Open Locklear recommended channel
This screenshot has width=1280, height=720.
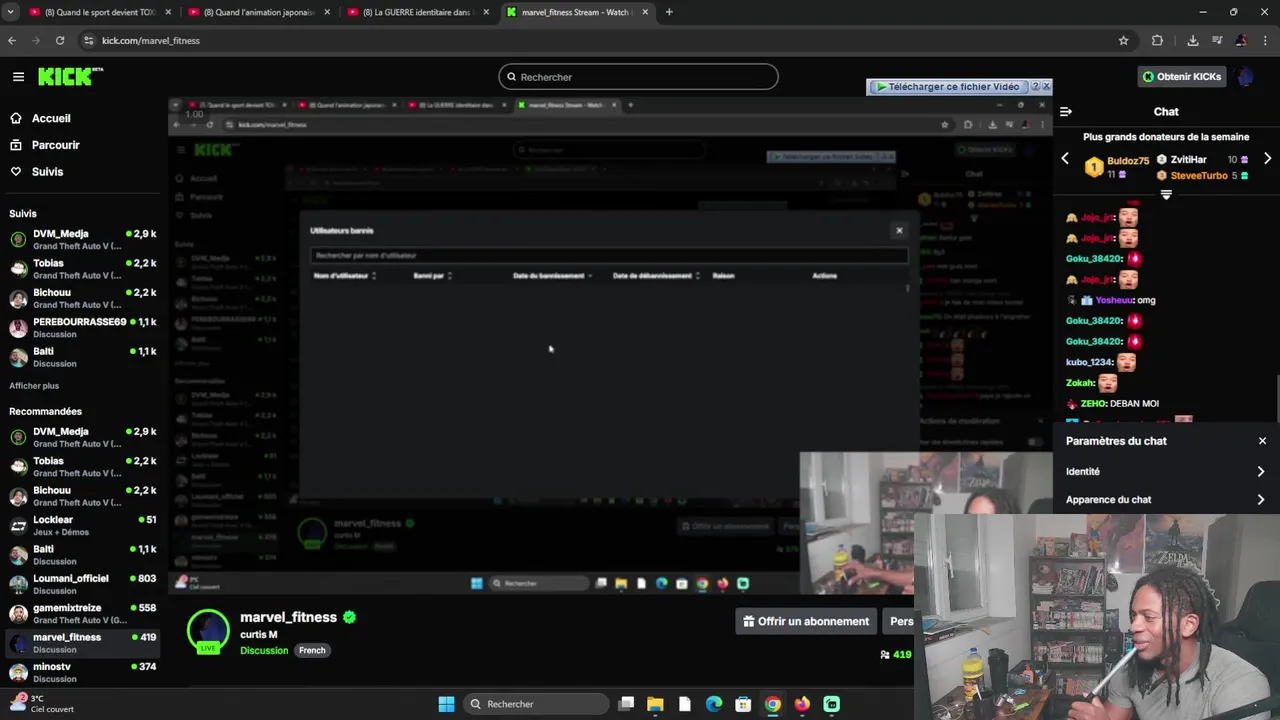pyautogui.click(x=83, y=525)
